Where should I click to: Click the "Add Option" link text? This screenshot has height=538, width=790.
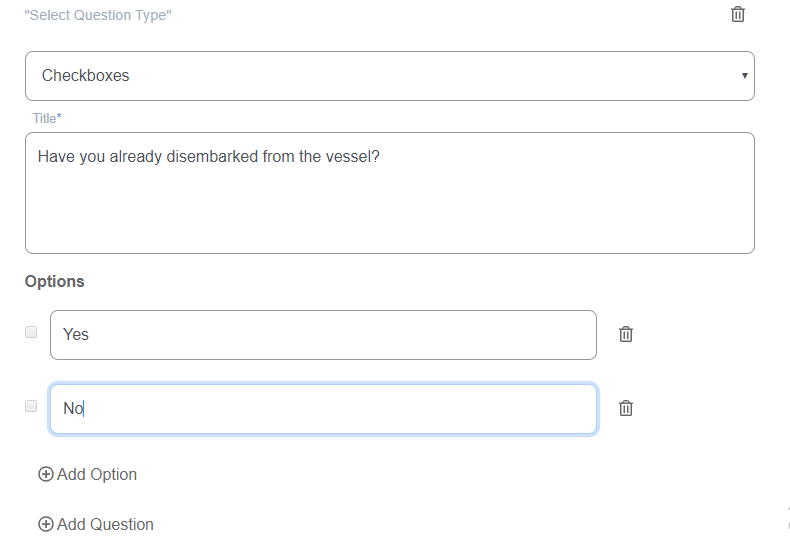click(97, 475)
